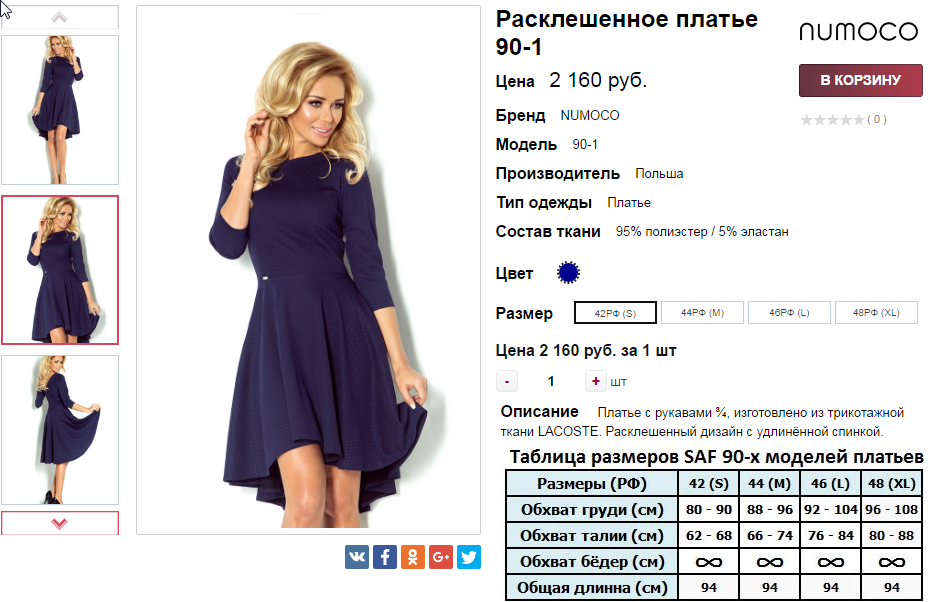Show next thumbnails with down chevron
The image size is (931, 602).
point(59,523)
